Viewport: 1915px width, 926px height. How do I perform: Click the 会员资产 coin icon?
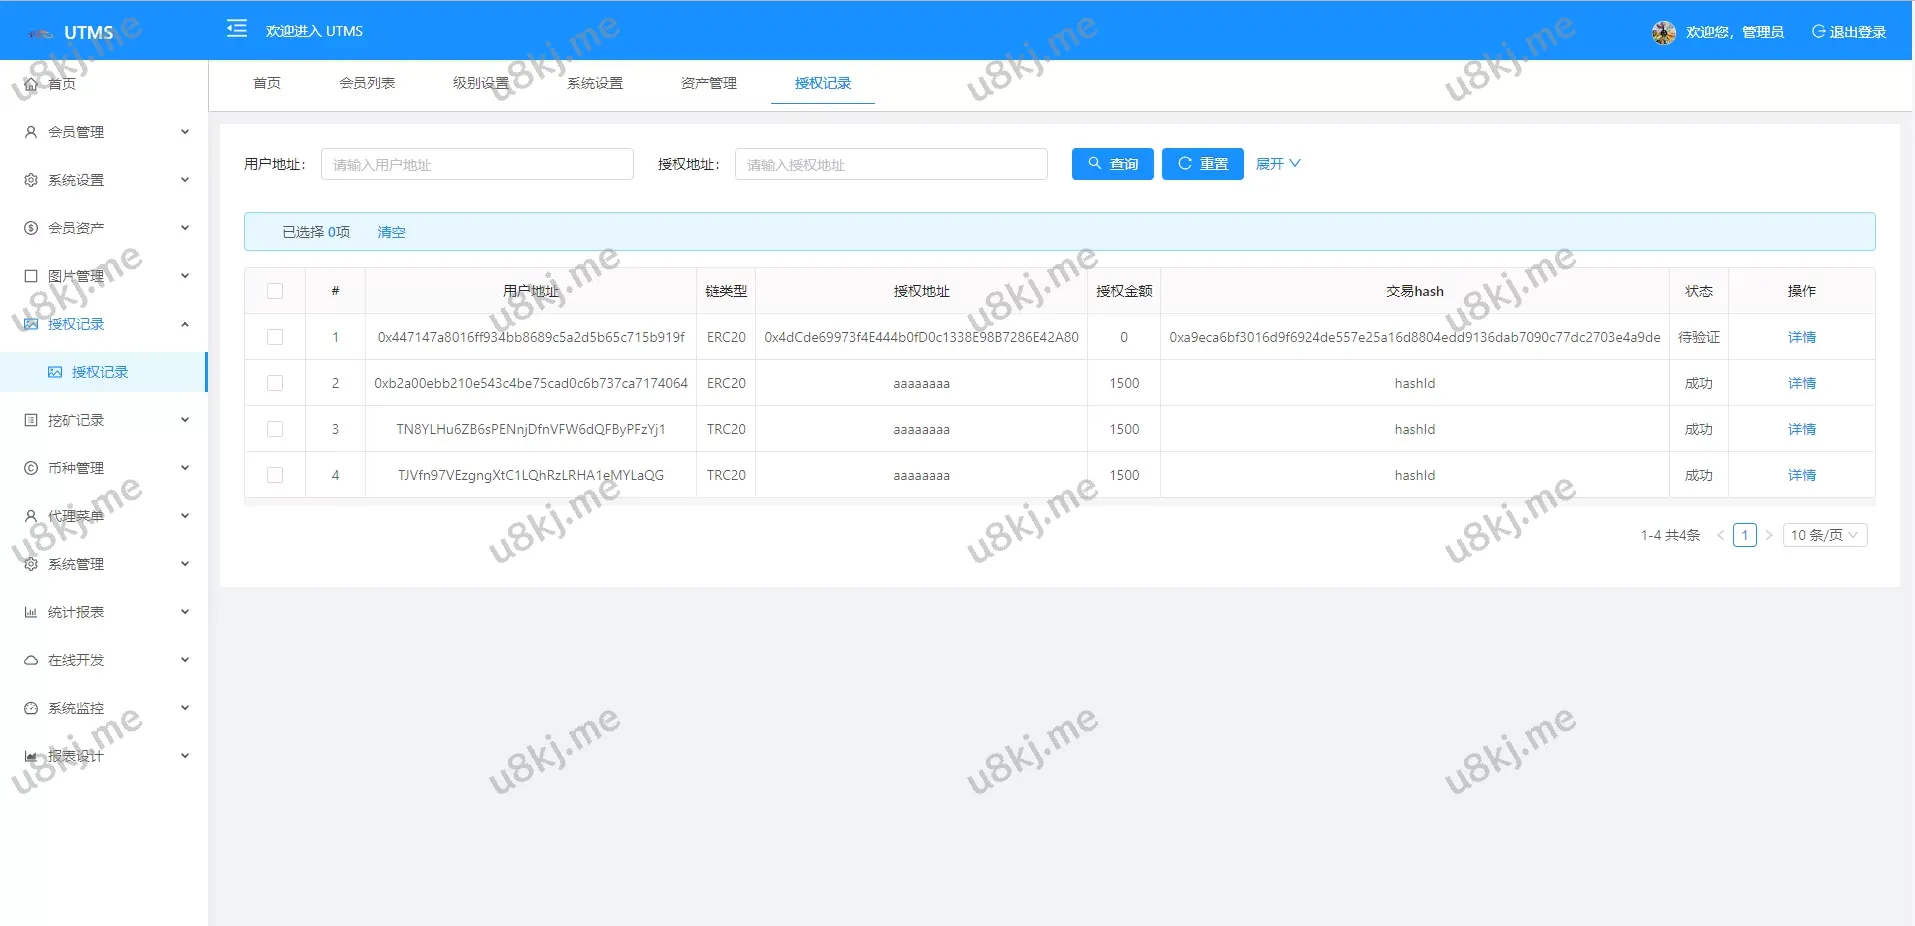click(31, 228)
